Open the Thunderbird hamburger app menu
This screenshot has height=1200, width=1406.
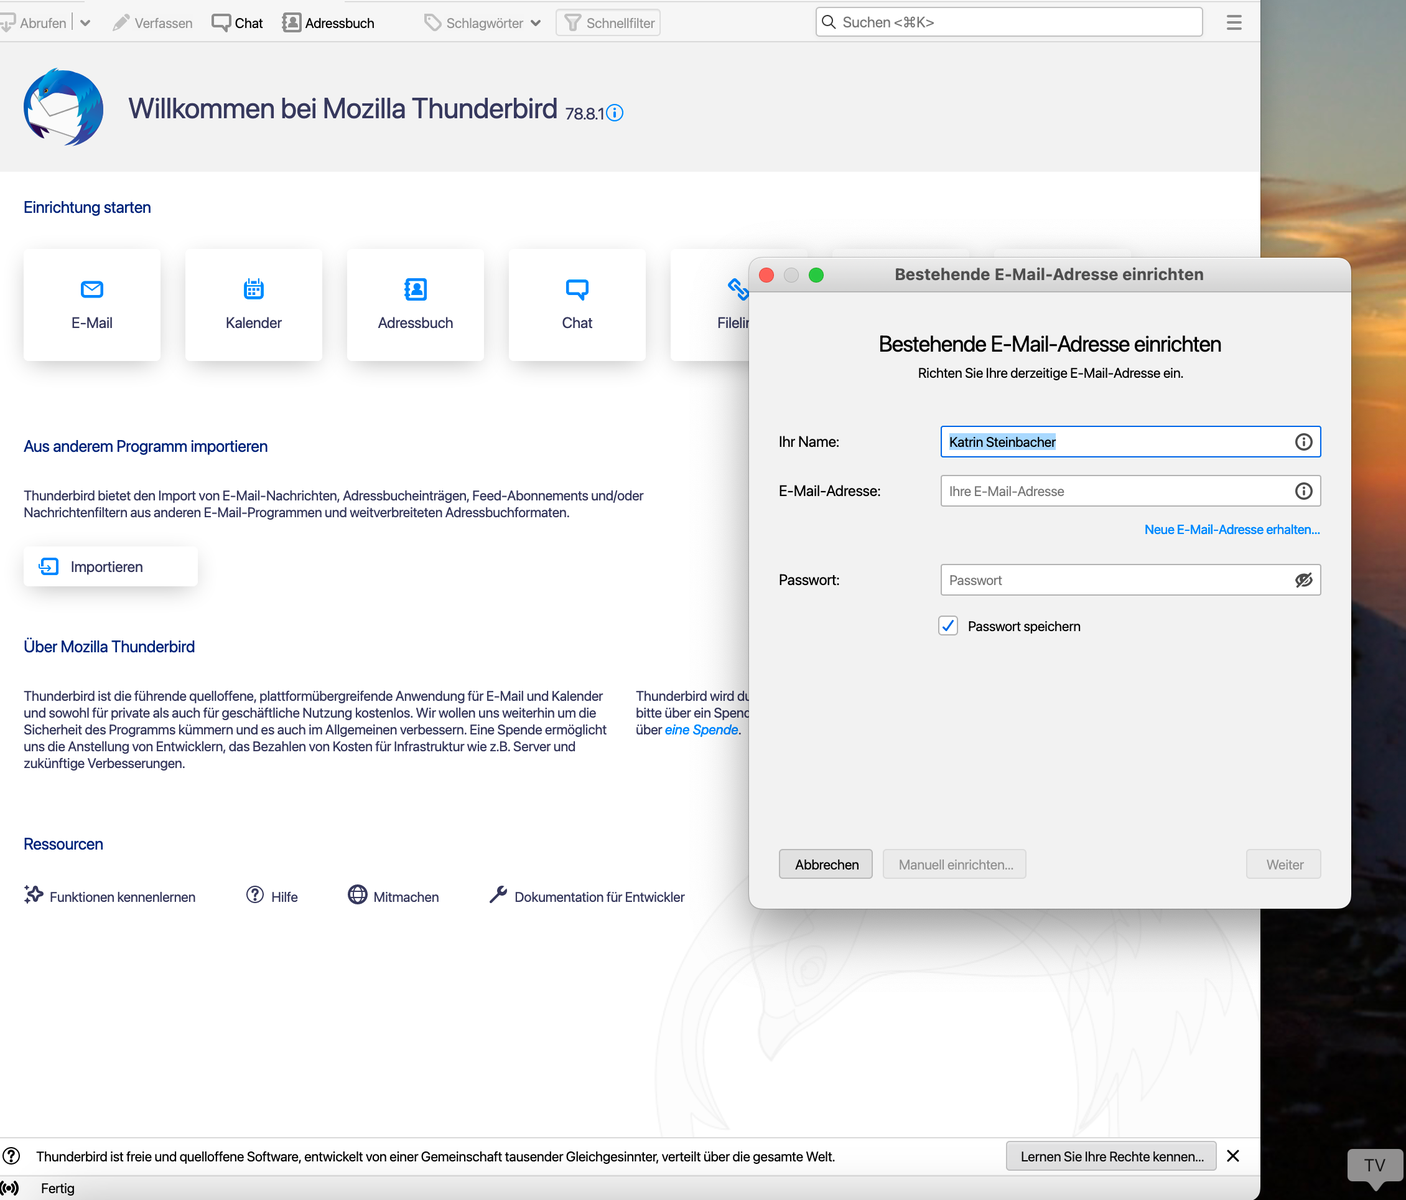(x=1234, y=22)
